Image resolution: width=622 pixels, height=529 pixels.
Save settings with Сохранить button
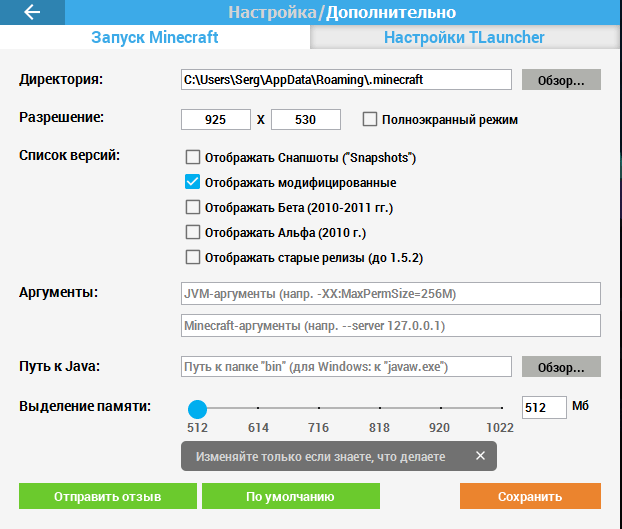530,496
